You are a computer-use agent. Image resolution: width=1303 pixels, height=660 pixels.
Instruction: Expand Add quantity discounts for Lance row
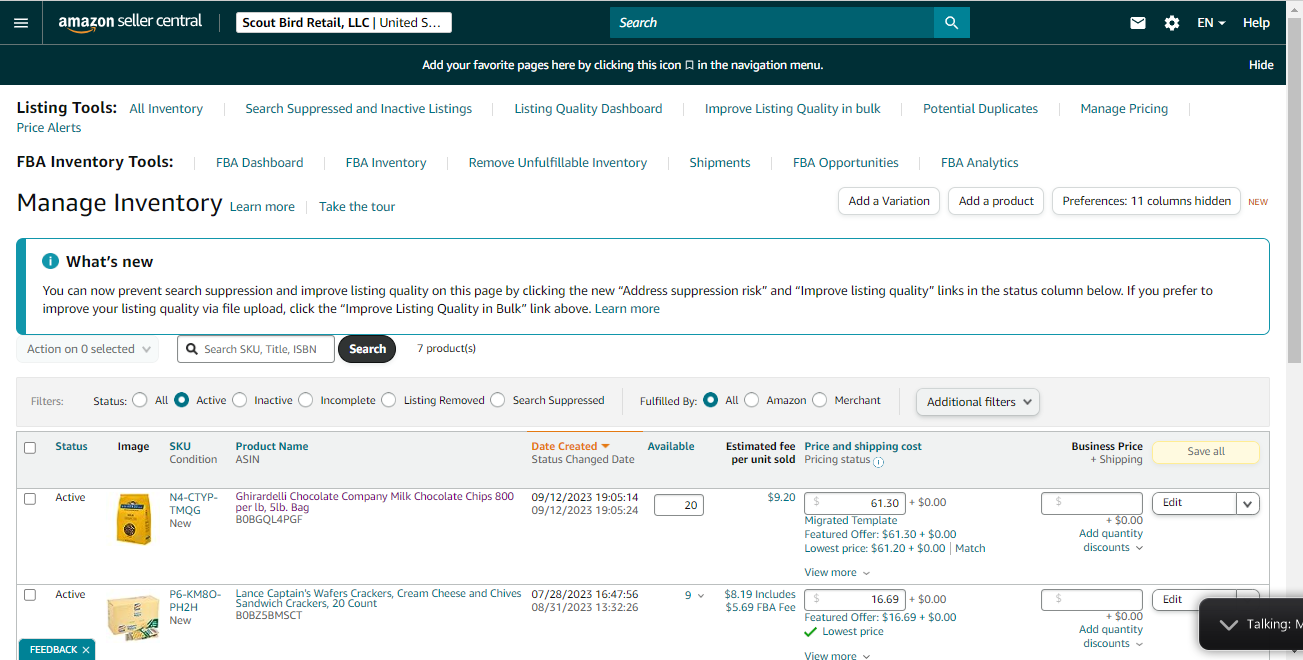tap(1110, 637)
